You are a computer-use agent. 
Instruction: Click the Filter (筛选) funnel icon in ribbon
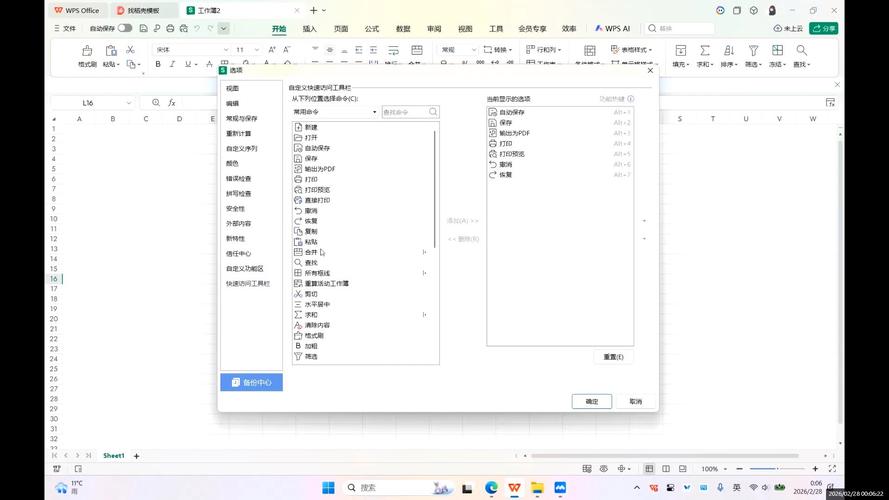[753, 50]
